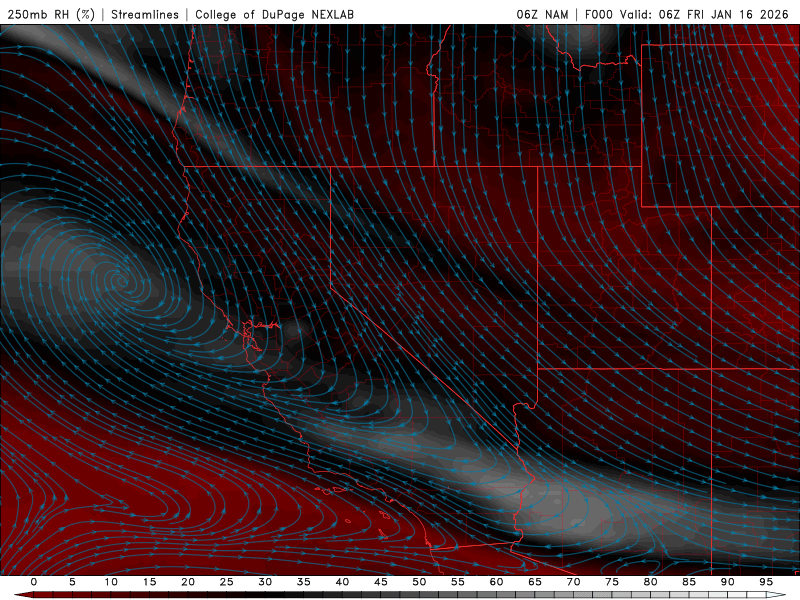Click the colorbar label '75'

click(x=612, y=582)
